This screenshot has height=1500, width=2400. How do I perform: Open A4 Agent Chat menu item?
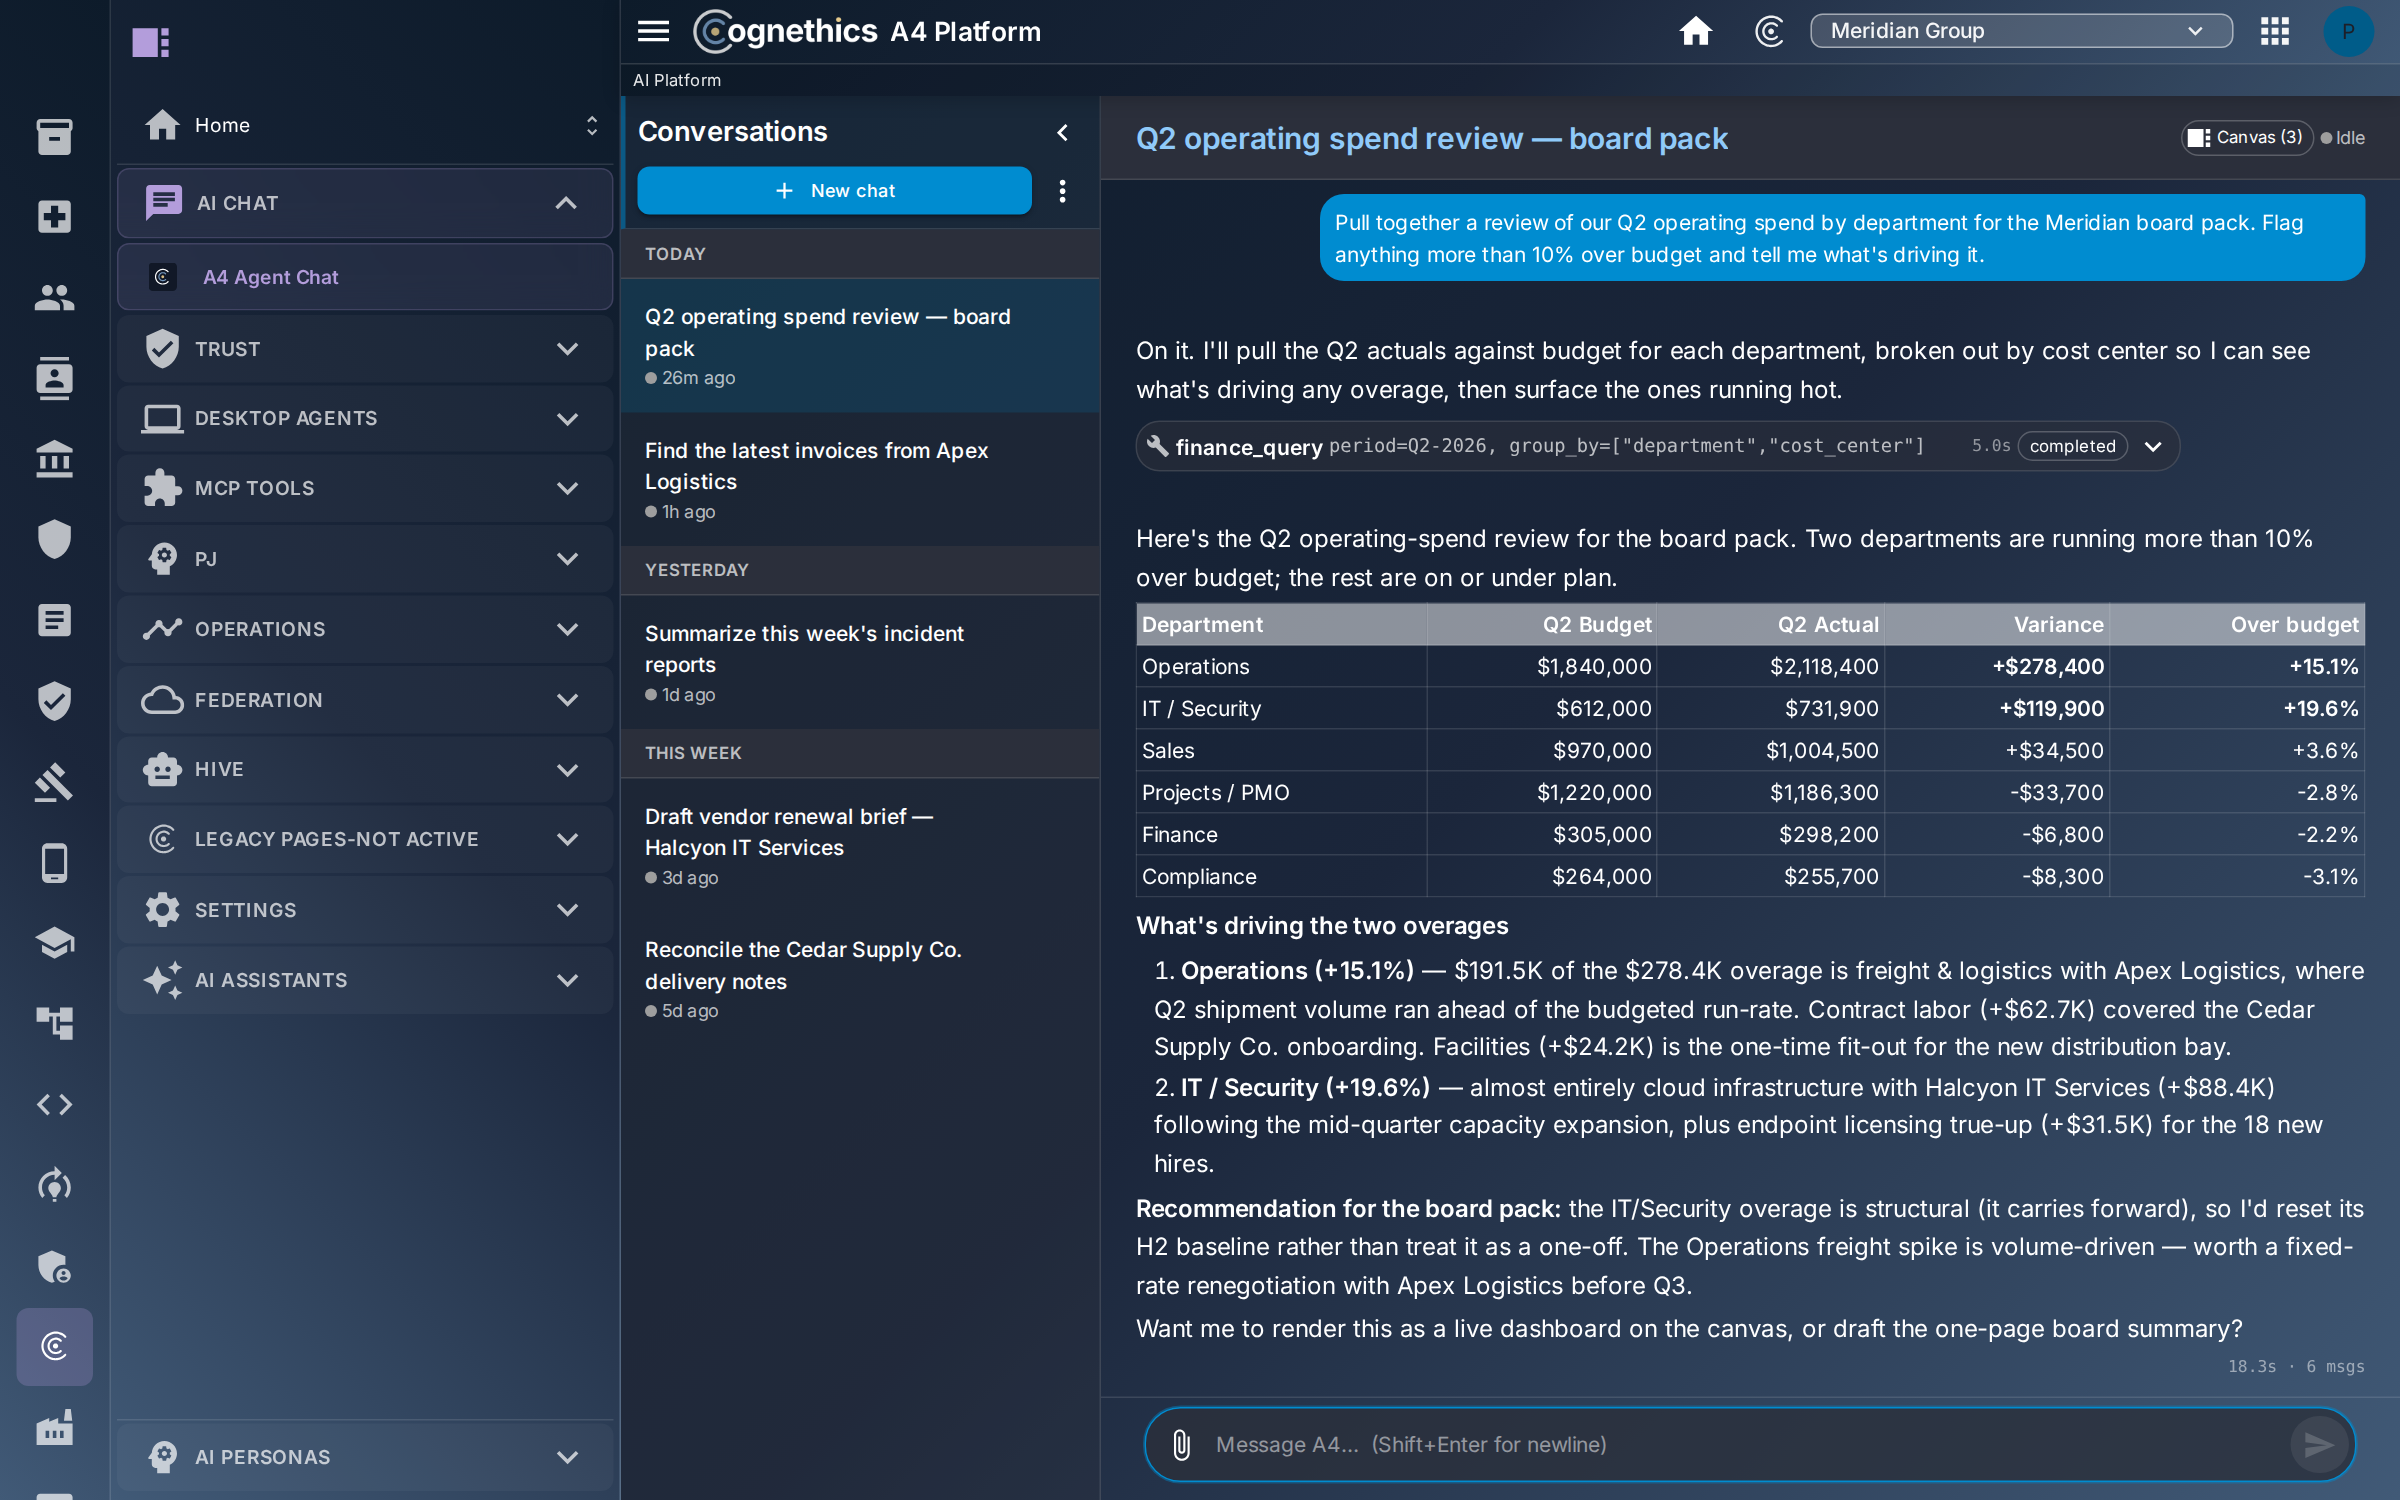pyautogui.click(x=365, y=277)
